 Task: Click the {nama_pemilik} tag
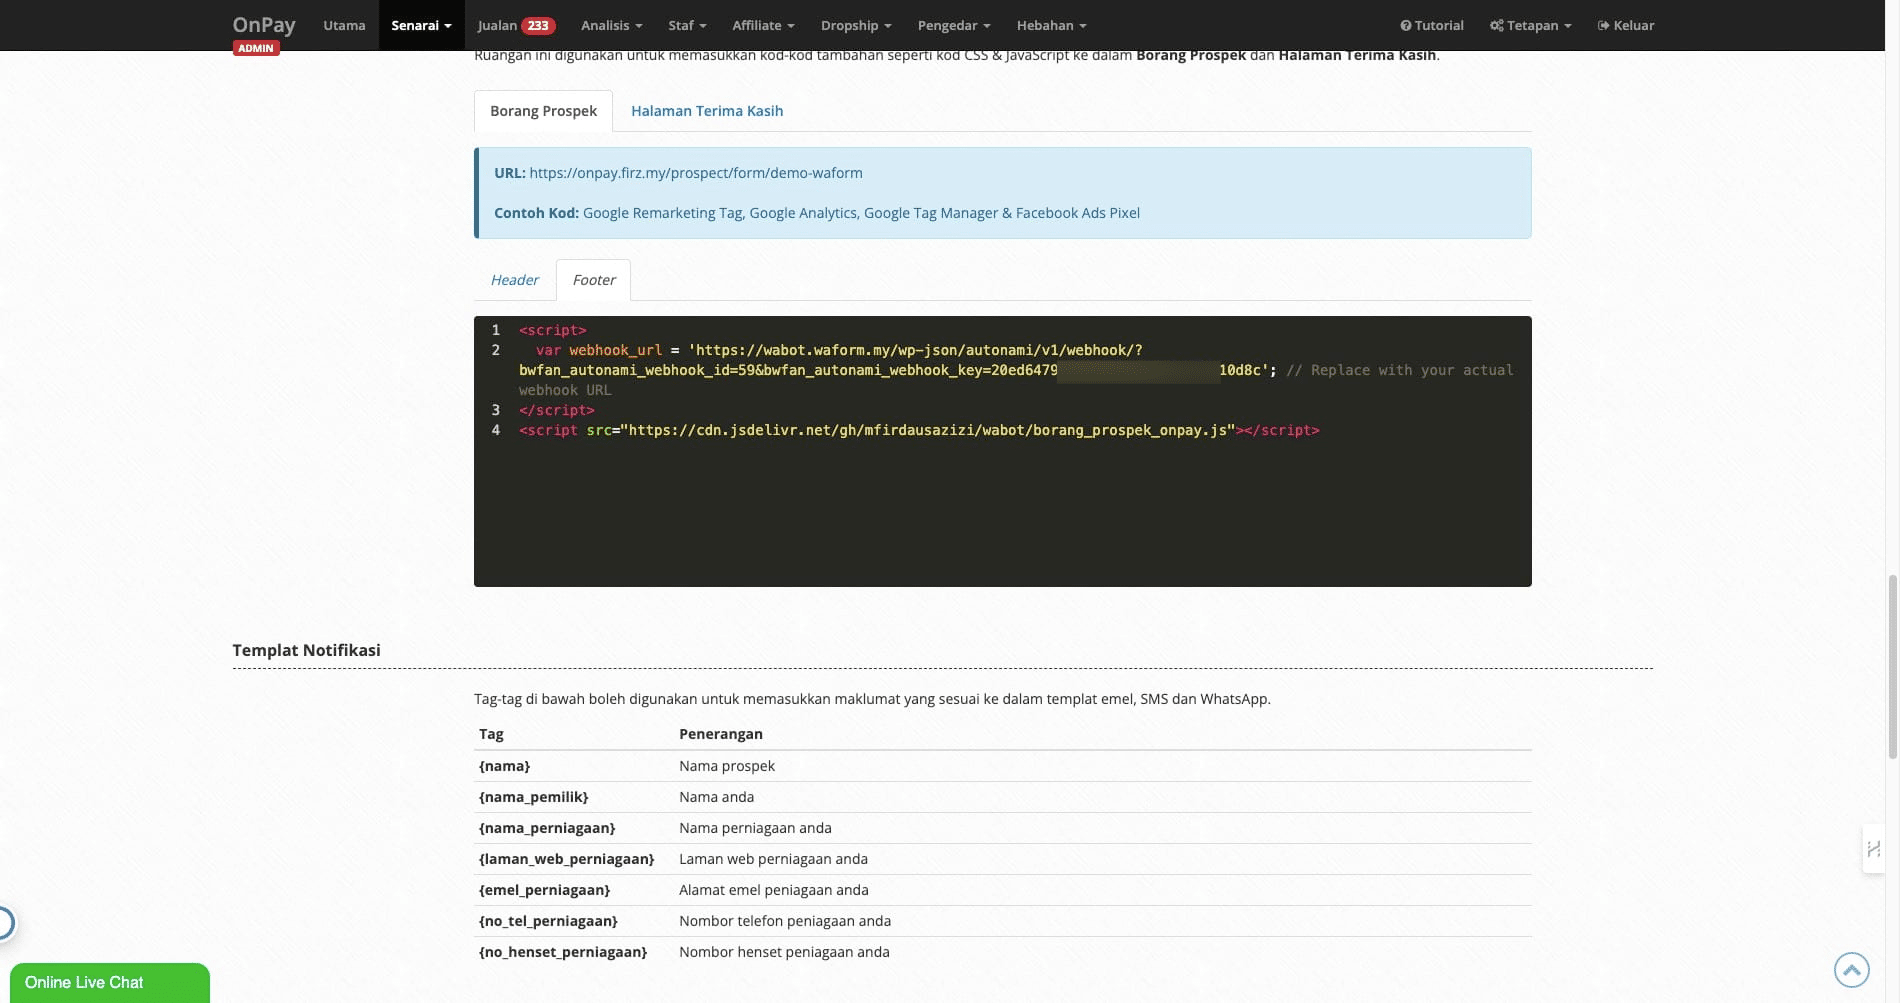pos(533,797)
